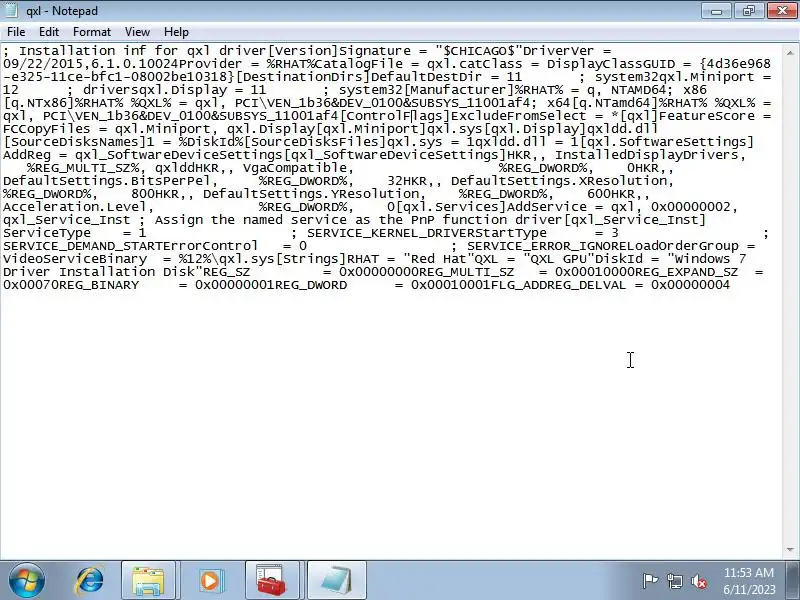Close the qxl Notepad window

coord(782,11)
